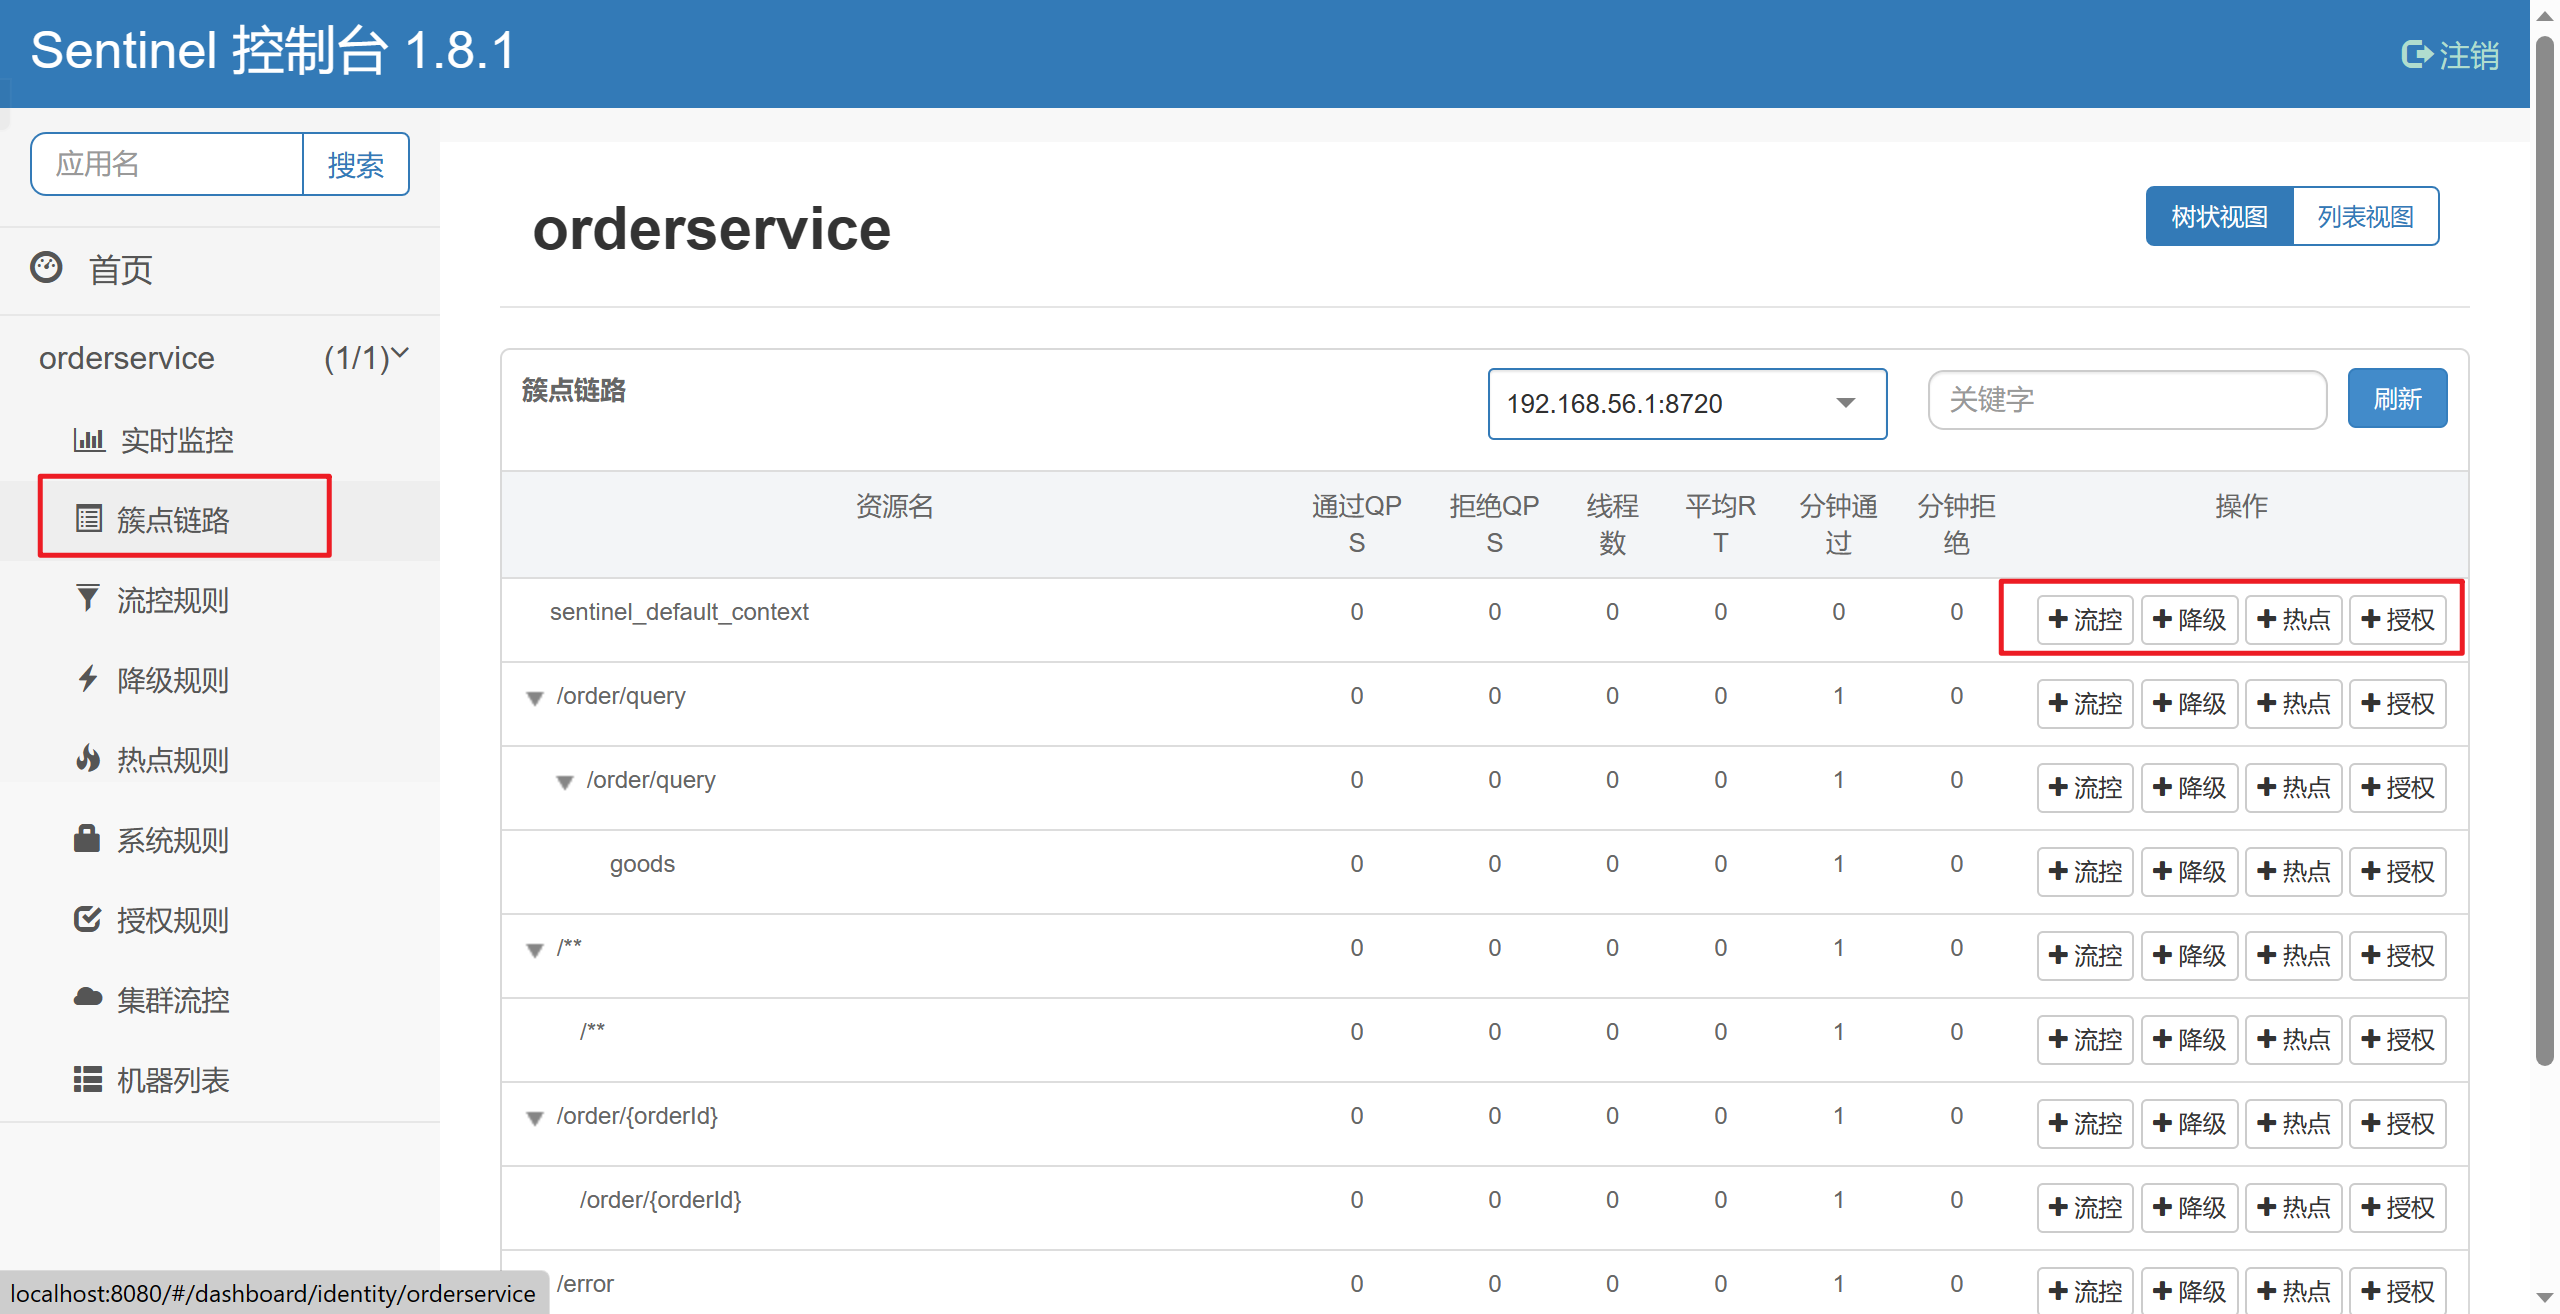This screenshot has width=2560, height=1314.
Task: Click the lightning icon for 降级规则
Action: 88,678
